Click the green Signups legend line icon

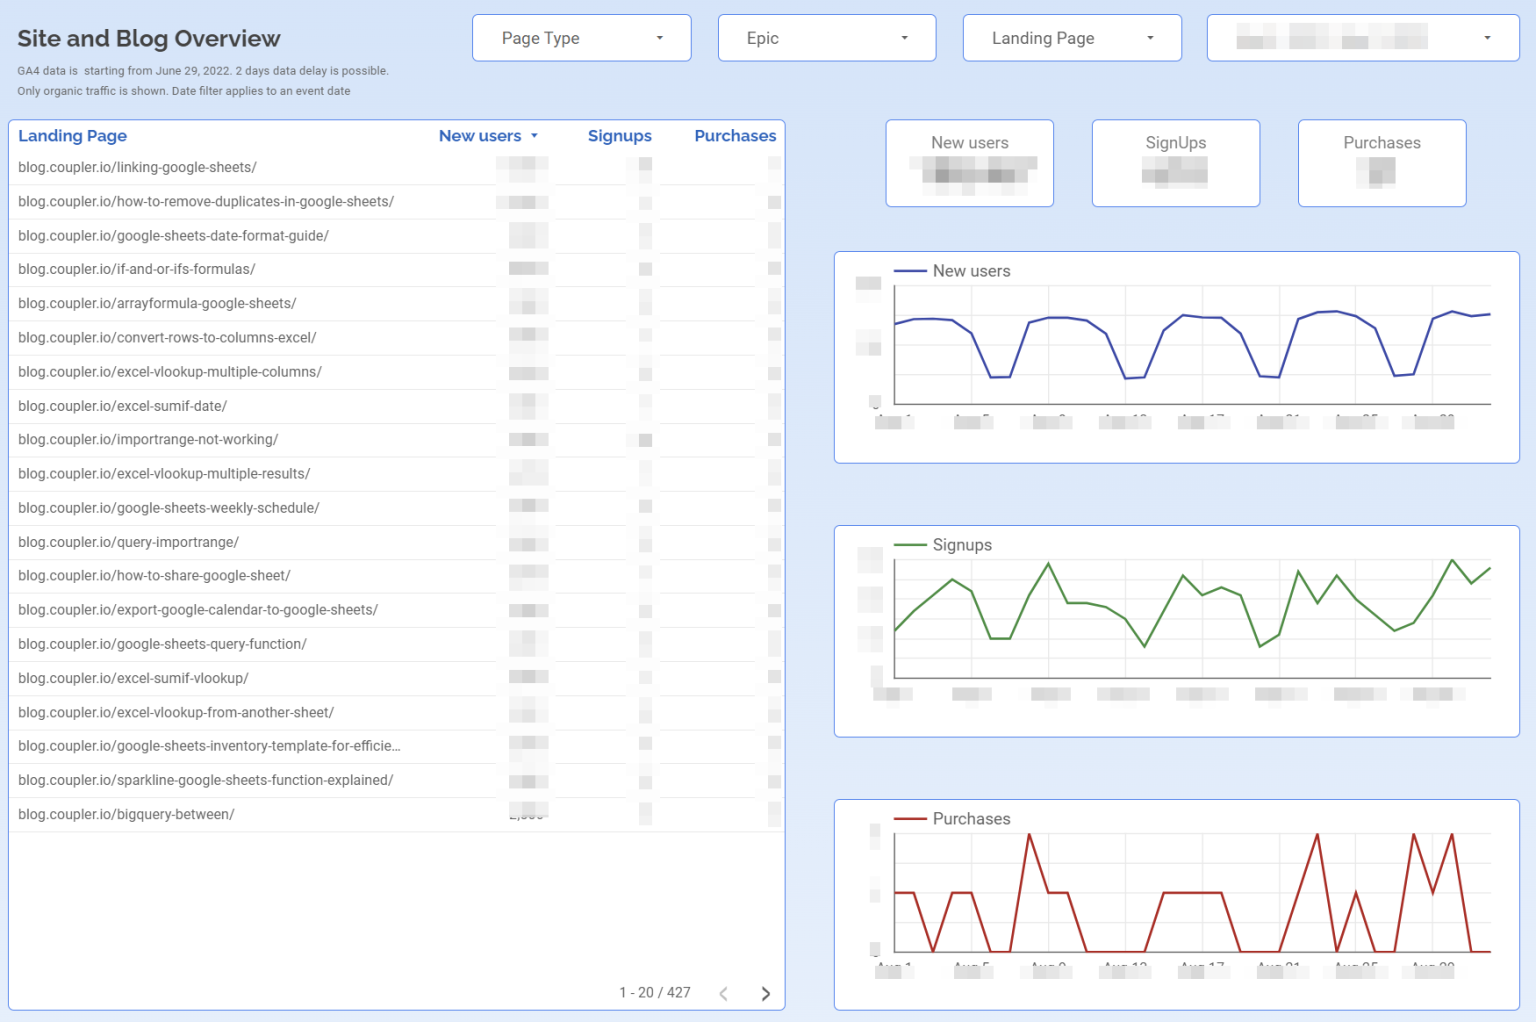click(911, 545)
